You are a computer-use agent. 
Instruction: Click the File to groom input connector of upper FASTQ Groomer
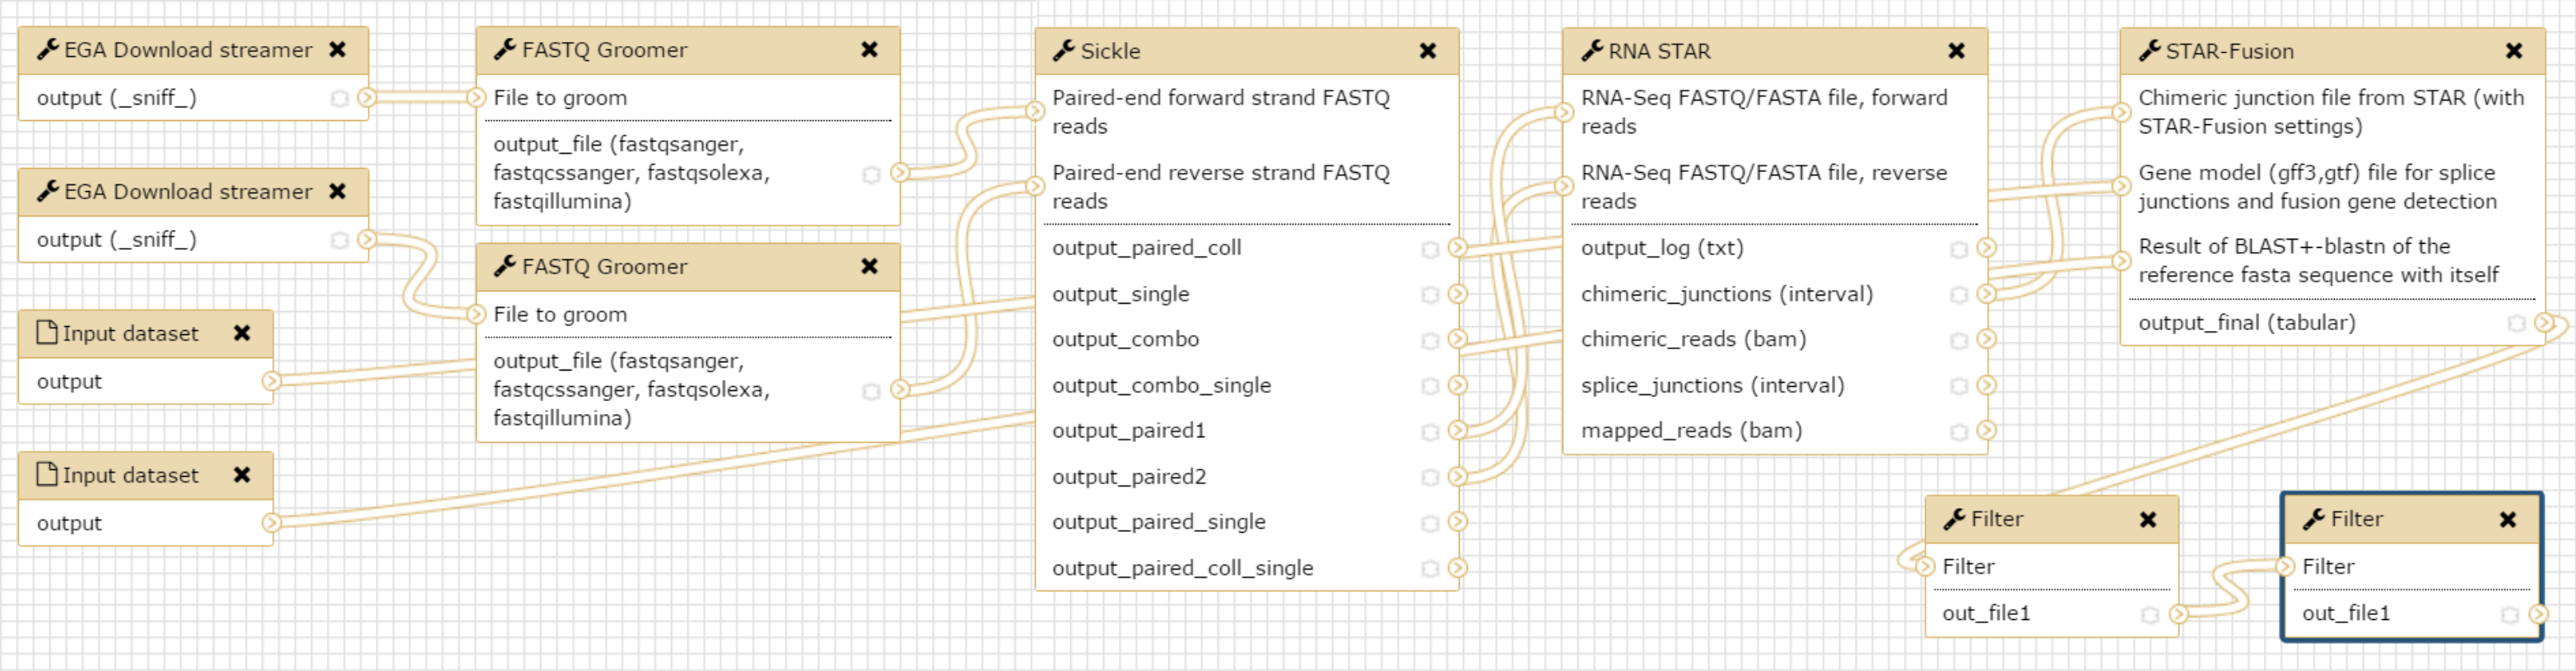477,97
